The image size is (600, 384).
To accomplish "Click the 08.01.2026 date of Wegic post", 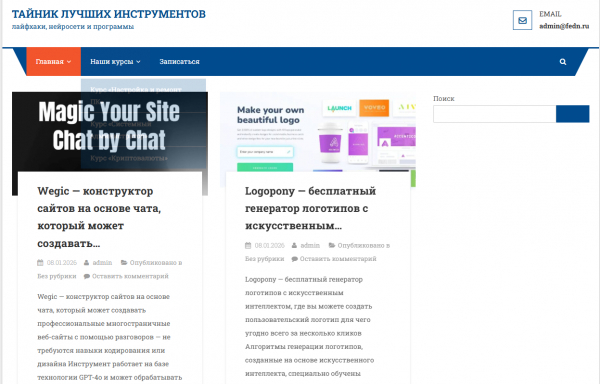I will [x=62, y=263].
